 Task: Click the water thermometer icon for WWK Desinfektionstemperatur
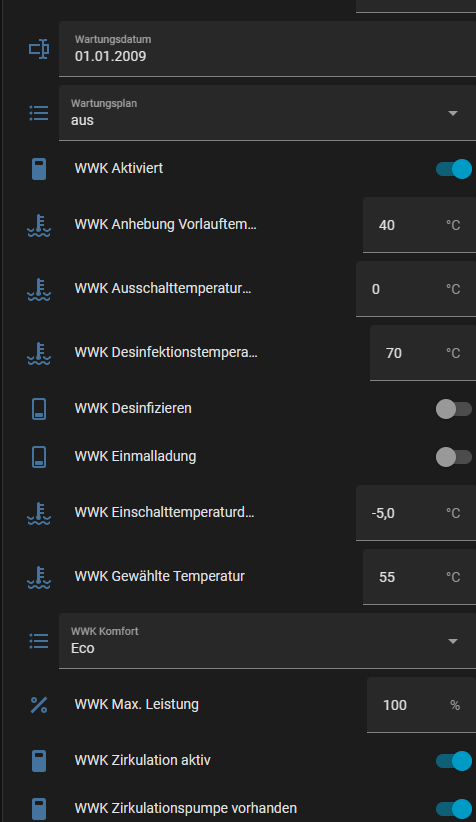[39, 353]
